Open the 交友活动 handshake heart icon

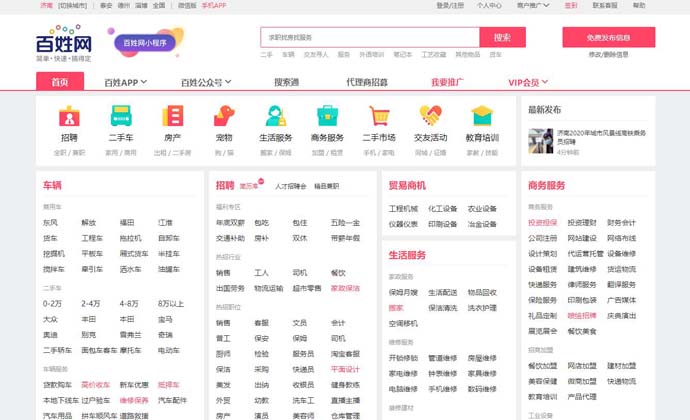[x=430, y=116]
